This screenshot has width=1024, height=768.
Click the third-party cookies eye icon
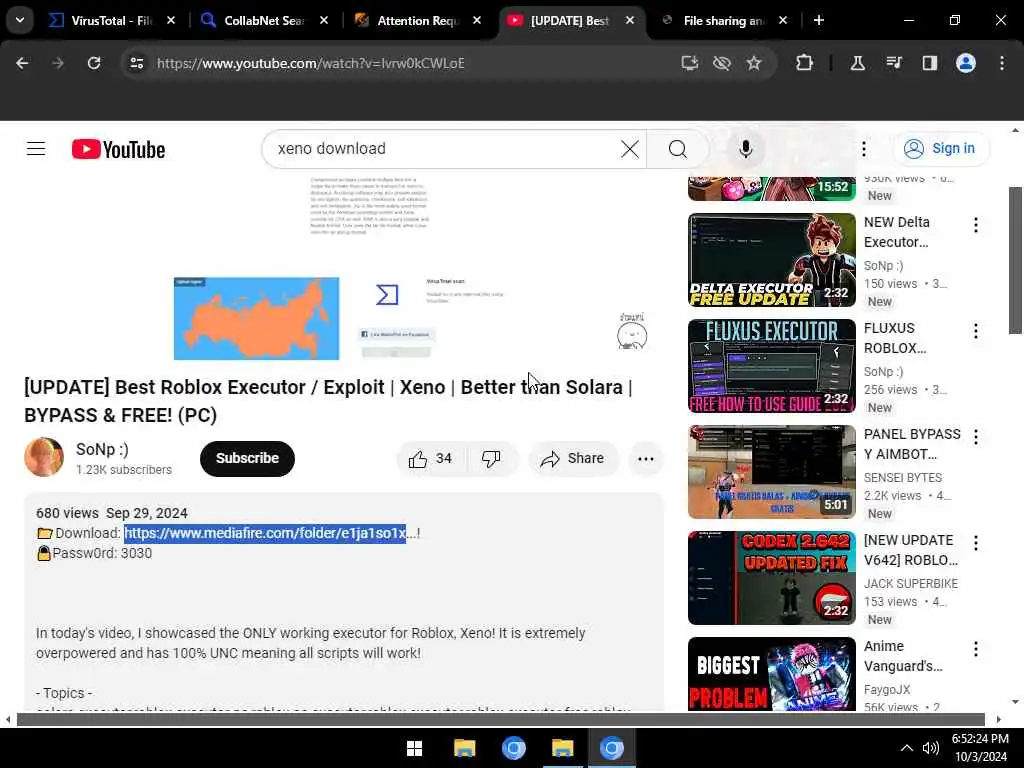(722, 63)
